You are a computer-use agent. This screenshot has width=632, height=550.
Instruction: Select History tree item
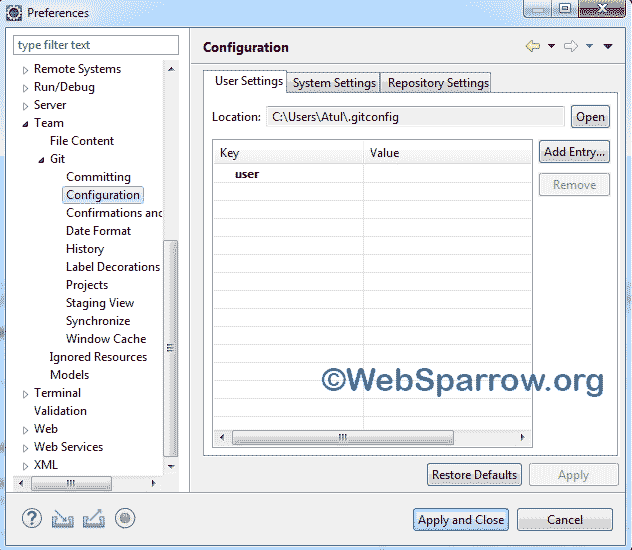point(85,249)
